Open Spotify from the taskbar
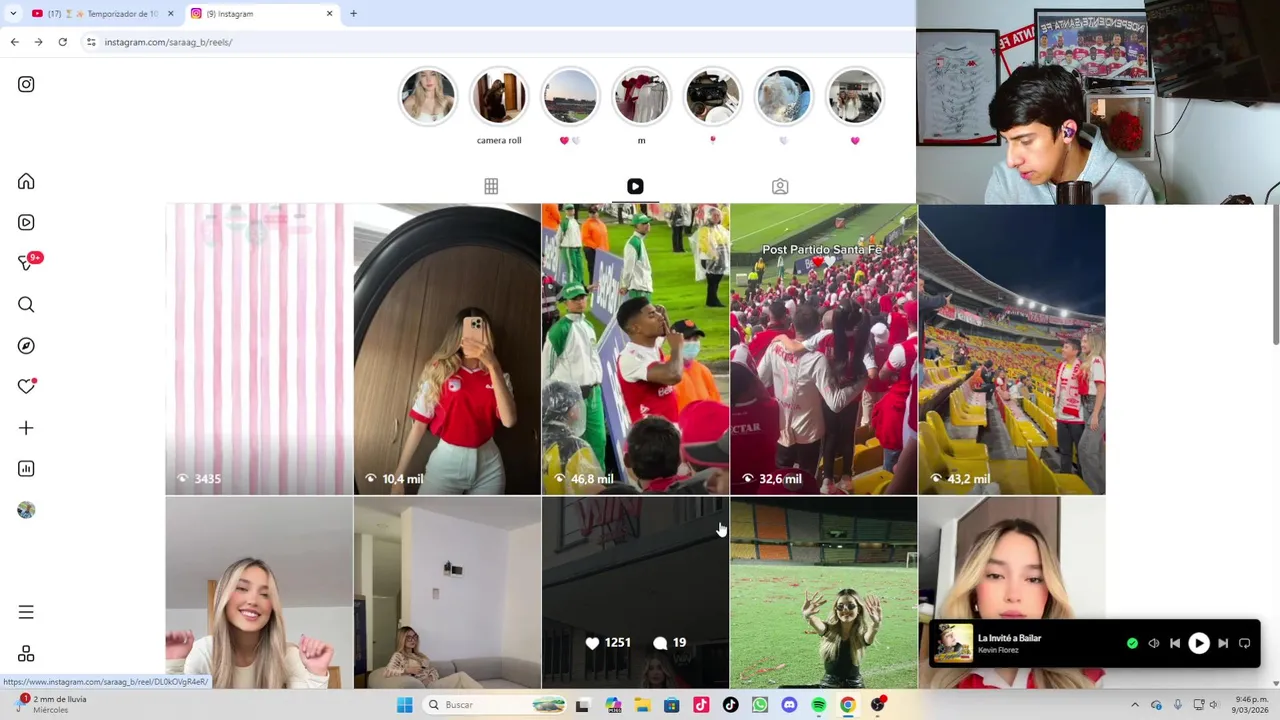This screenshot has height=720, width=1280. click(818, 705)
